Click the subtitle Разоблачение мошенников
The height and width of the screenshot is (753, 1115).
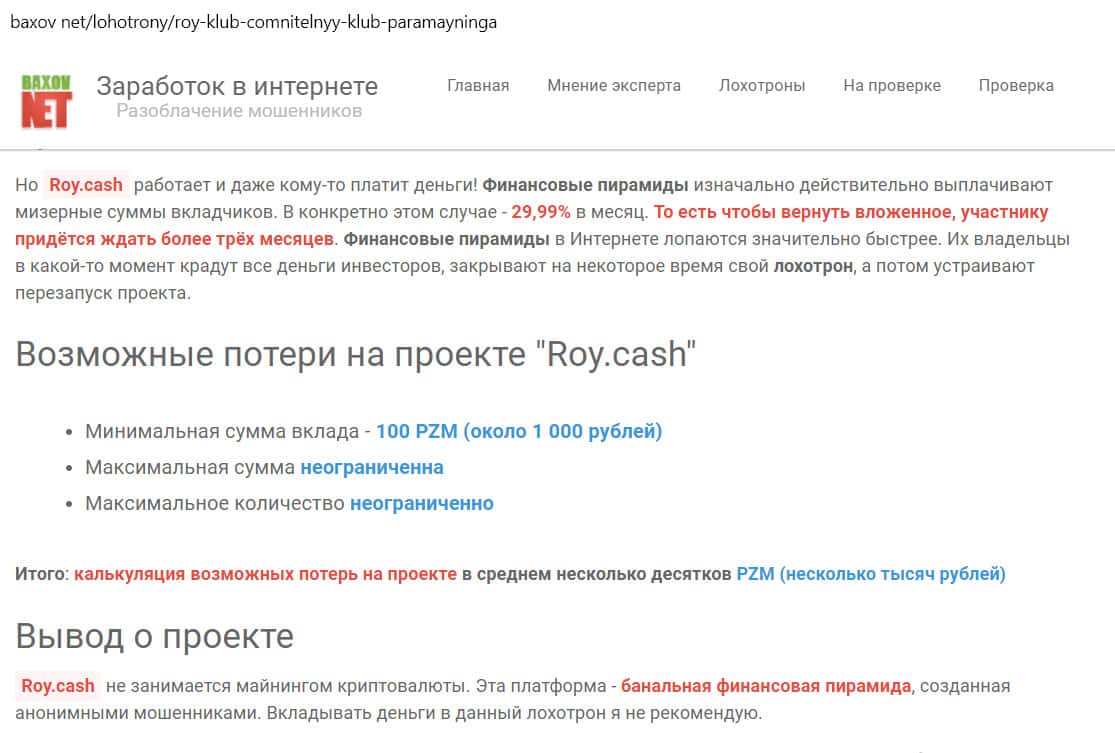(x=239, y=111)
